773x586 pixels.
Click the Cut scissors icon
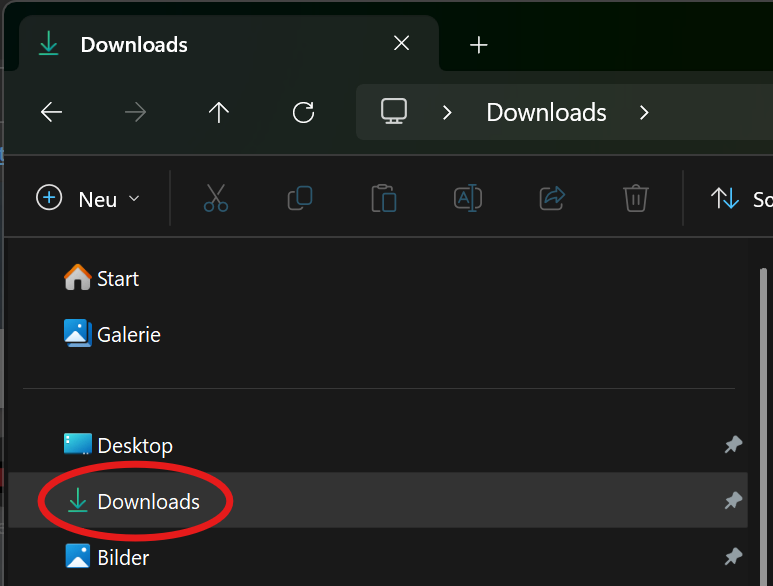coord(215,198)
